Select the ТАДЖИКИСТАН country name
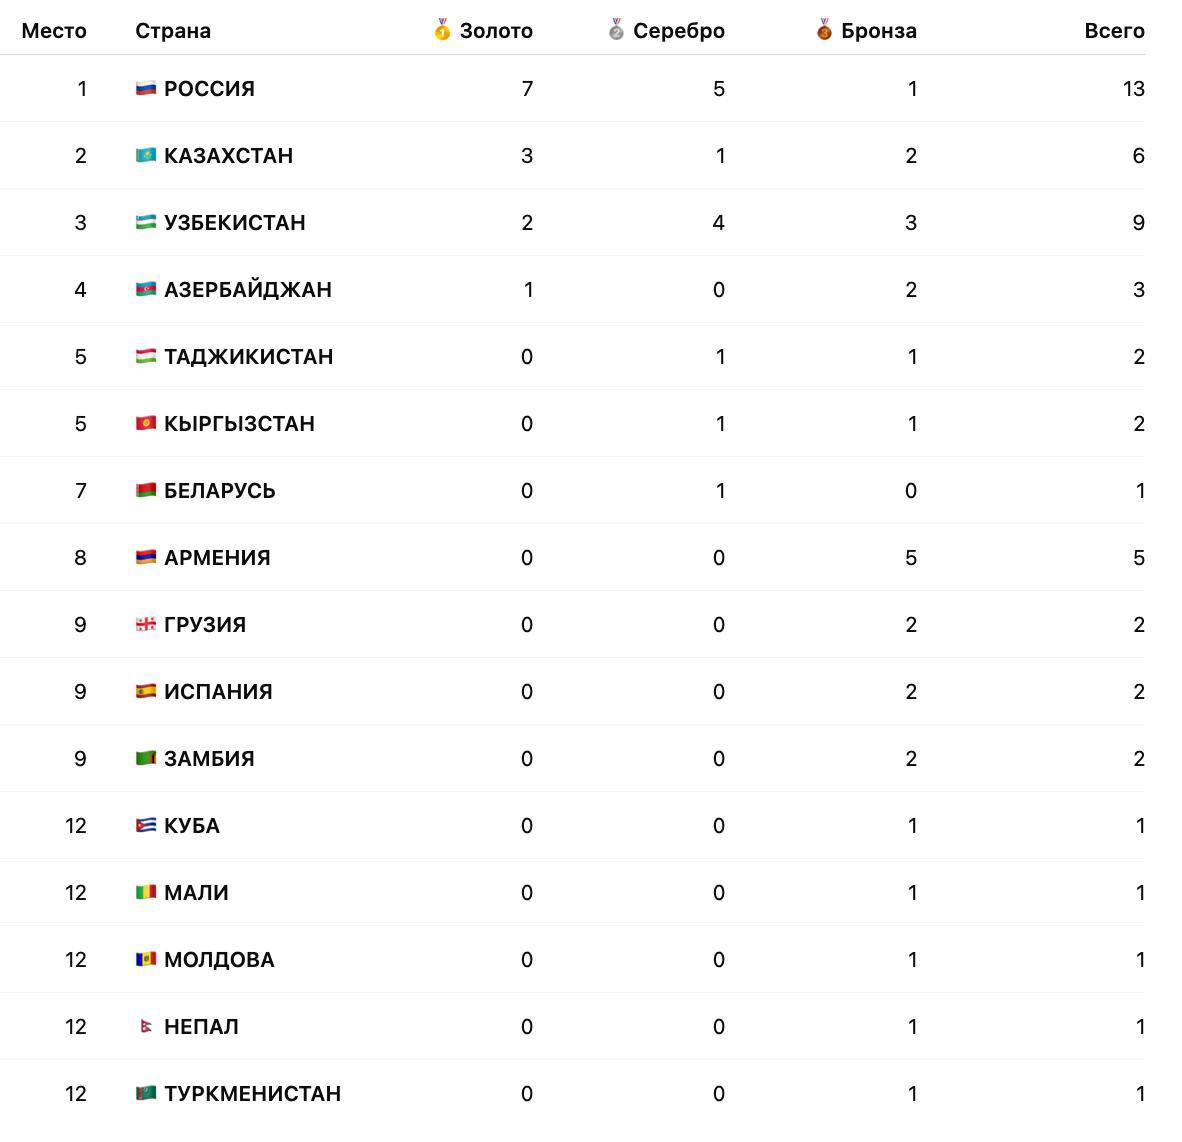Screen dimensions: 1182x1142 pos(249,357)
